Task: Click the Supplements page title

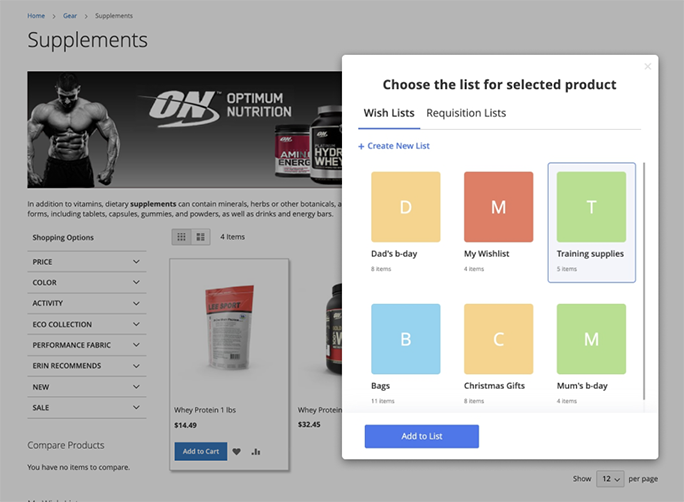Action: (88, 40)
